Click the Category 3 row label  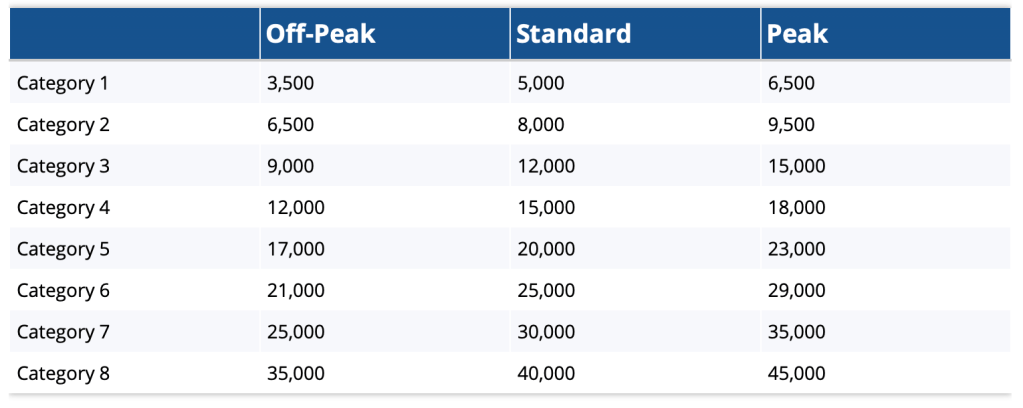pos(63,166)
